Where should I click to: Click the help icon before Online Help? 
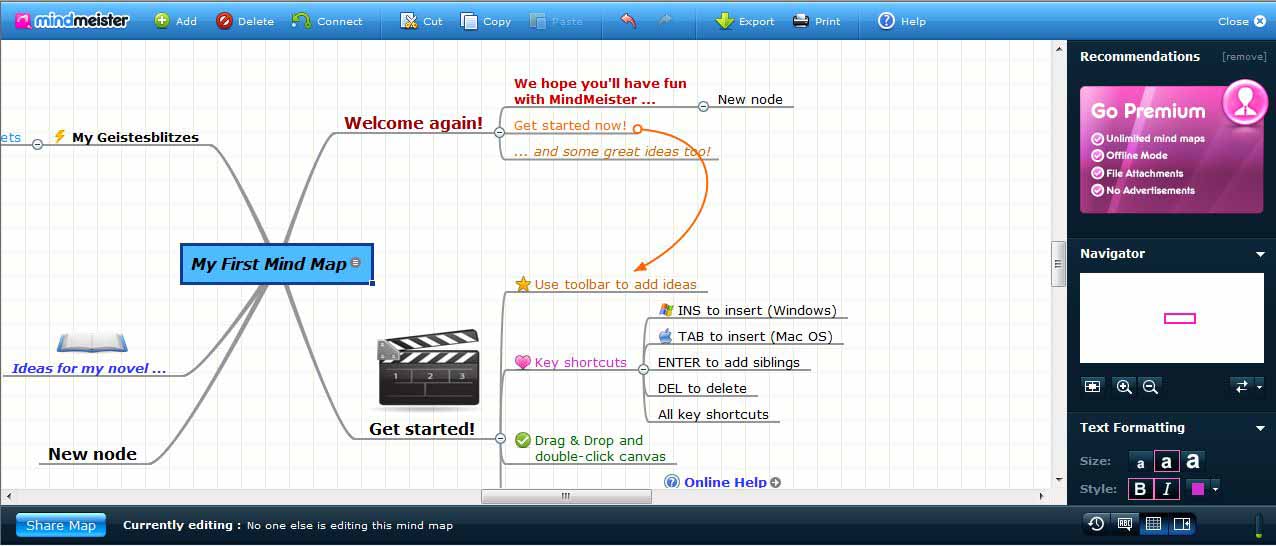point(672,482)
